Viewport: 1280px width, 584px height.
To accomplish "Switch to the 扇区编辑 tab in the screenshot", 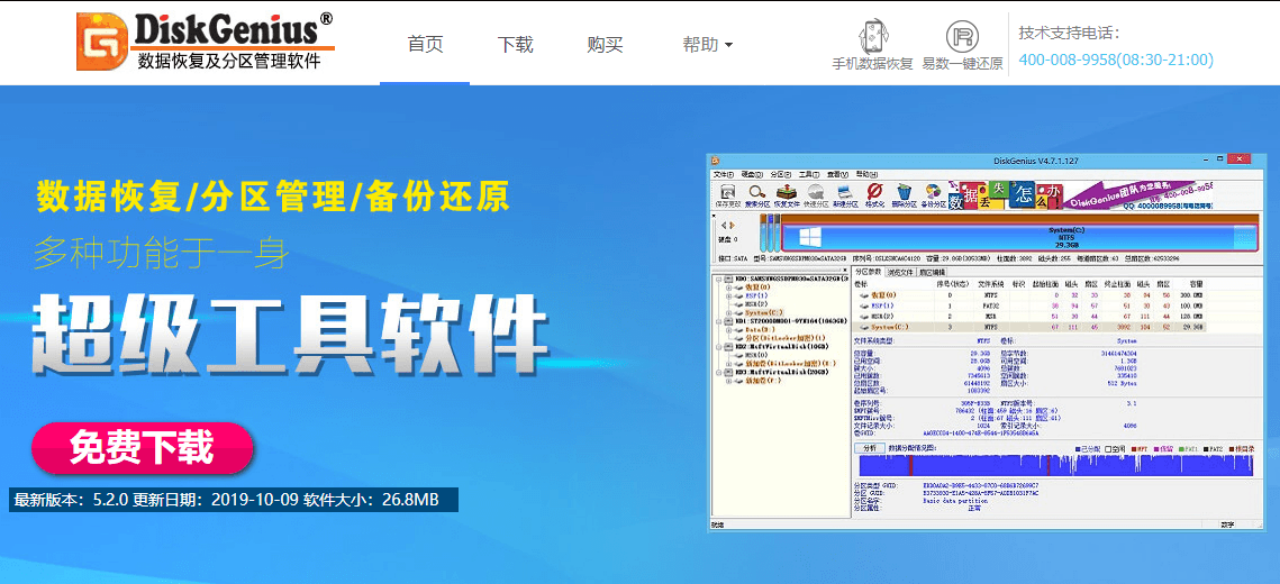I will (933, 271).
